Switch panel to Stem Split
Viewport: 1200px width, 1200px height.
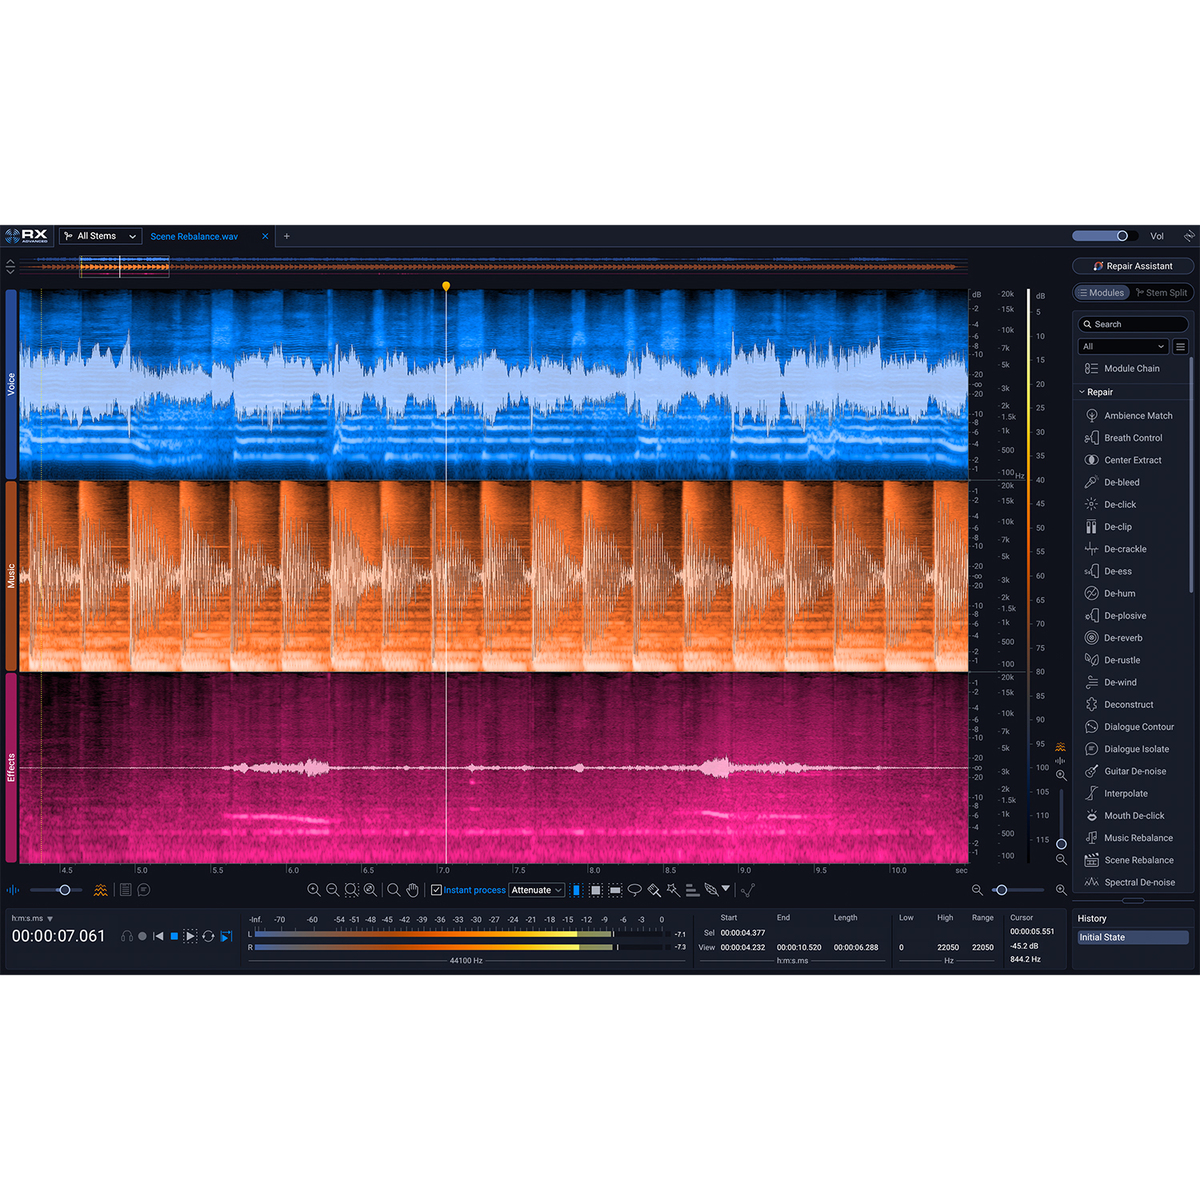point(1161,293)
